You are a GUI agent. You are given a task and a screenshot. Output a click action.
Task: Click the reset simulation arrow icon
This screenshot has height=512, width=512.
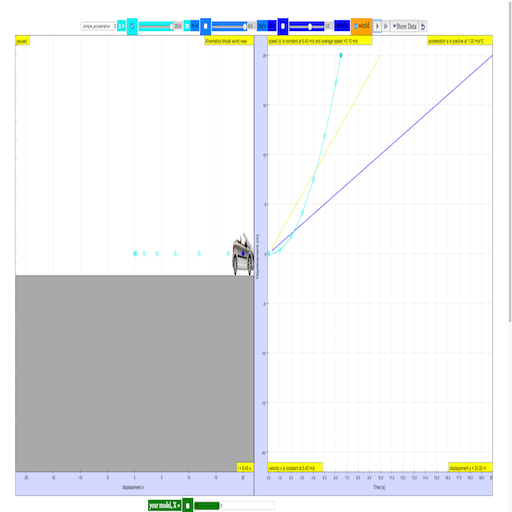[423, 26]
